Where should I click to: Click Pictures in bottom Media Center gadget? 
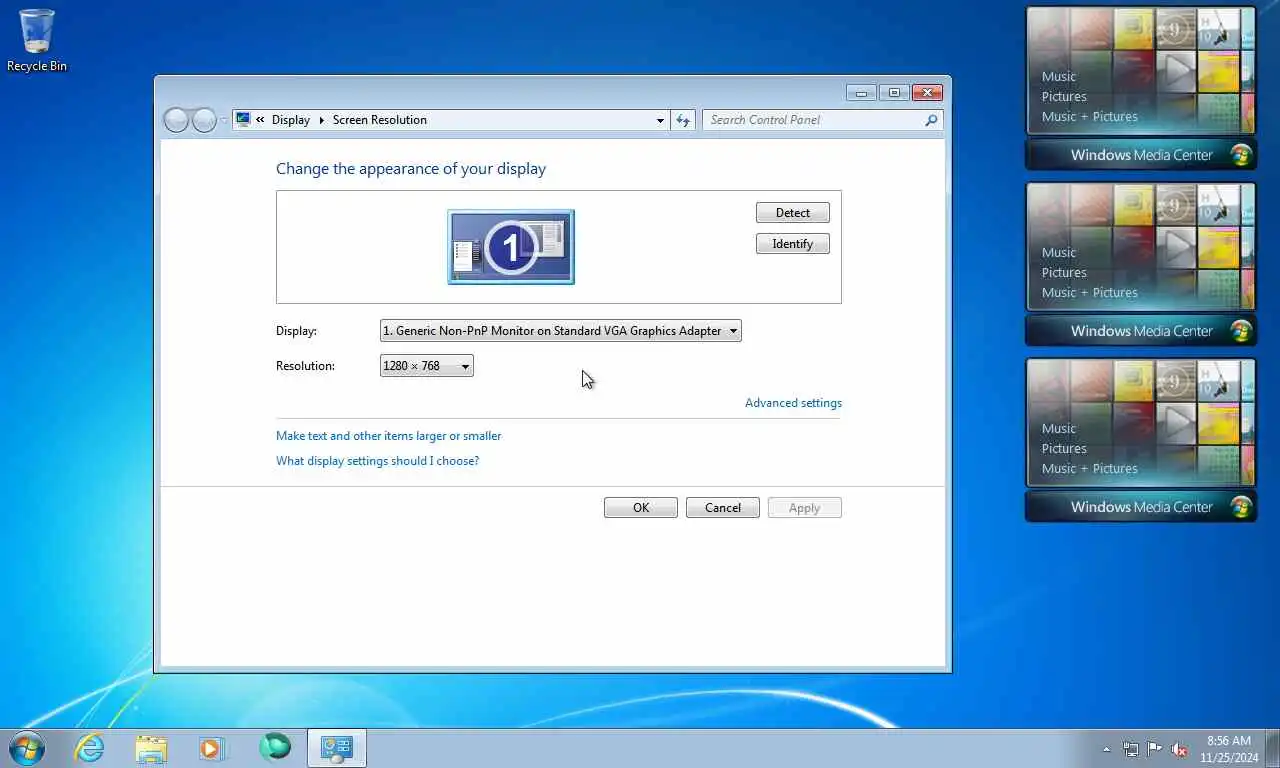[x=1064, y=449]
